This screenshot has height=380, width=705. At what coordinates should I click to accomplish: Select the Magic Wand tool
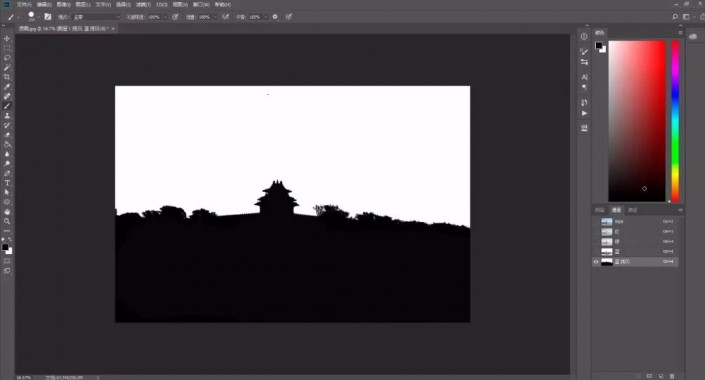tap(7, 67)
